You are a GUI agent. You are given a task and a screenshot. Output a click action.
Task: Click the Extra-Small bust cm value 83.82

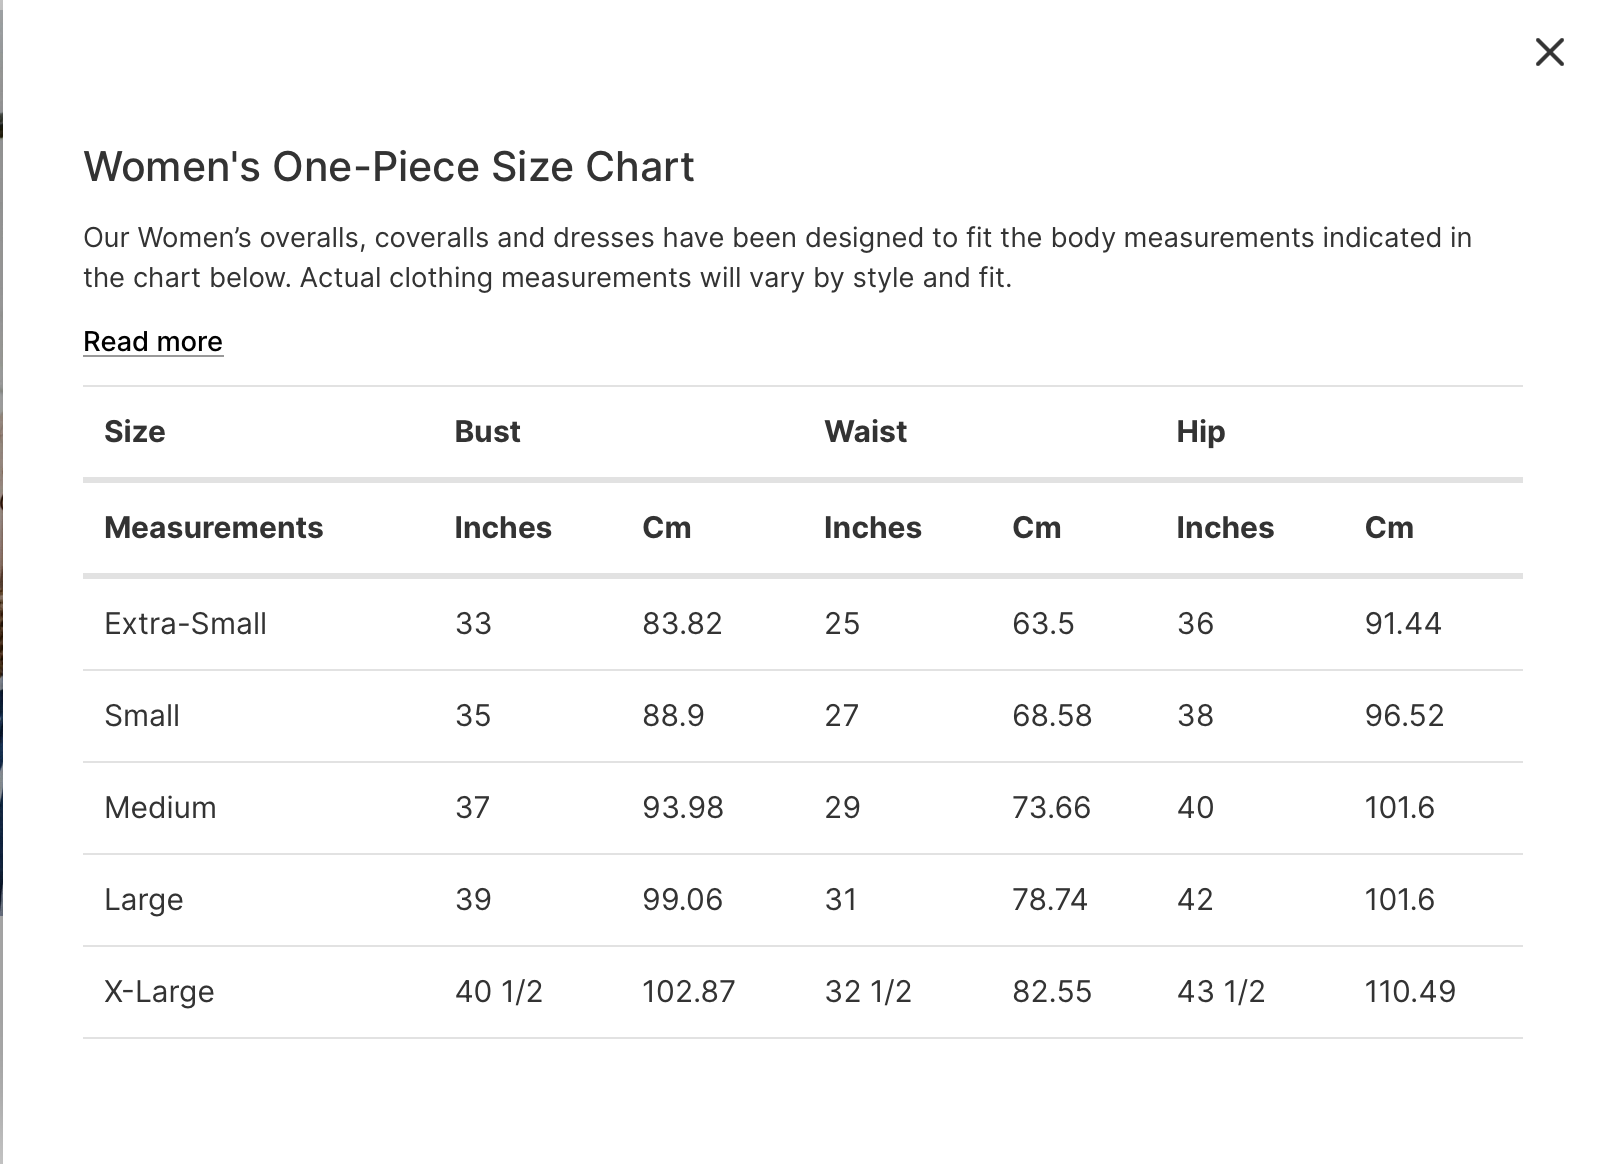(x=682, y=624)
